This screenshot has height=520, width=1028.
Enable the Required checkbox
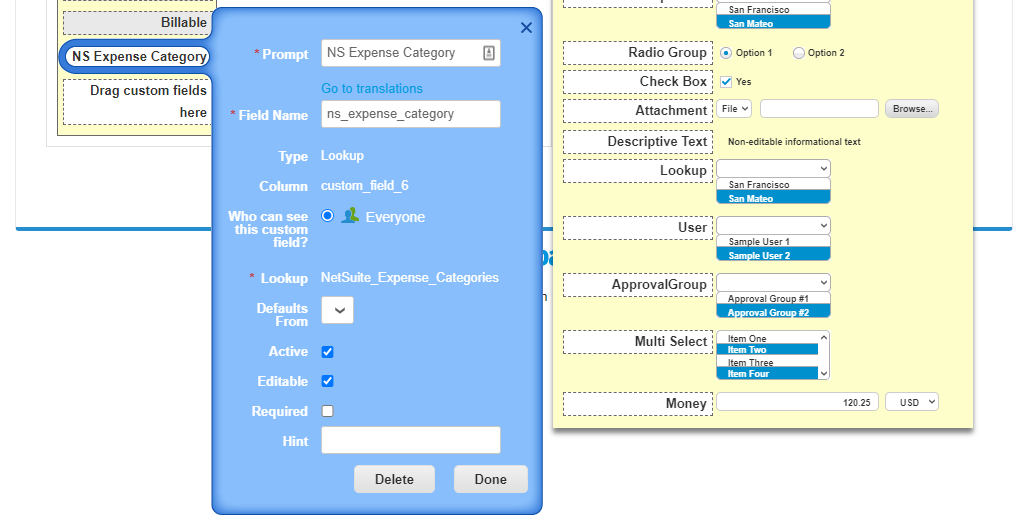pos(328,411)
